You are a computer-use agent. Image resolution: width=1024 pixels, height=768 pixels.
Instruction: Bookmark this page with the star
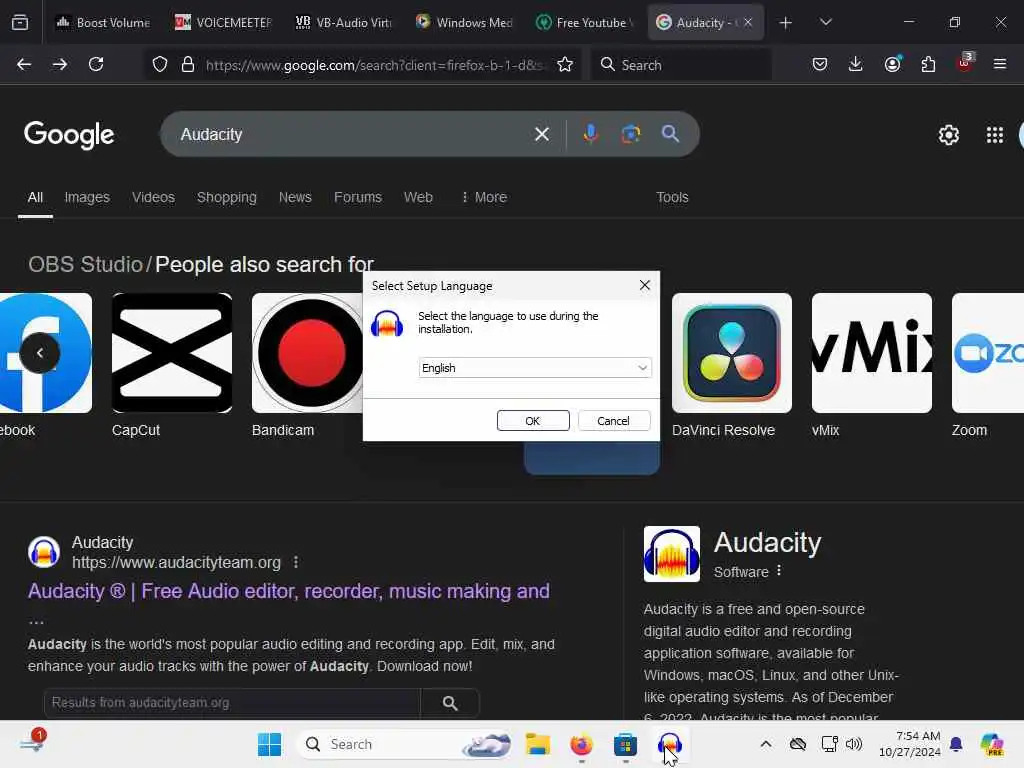[565, 64]
